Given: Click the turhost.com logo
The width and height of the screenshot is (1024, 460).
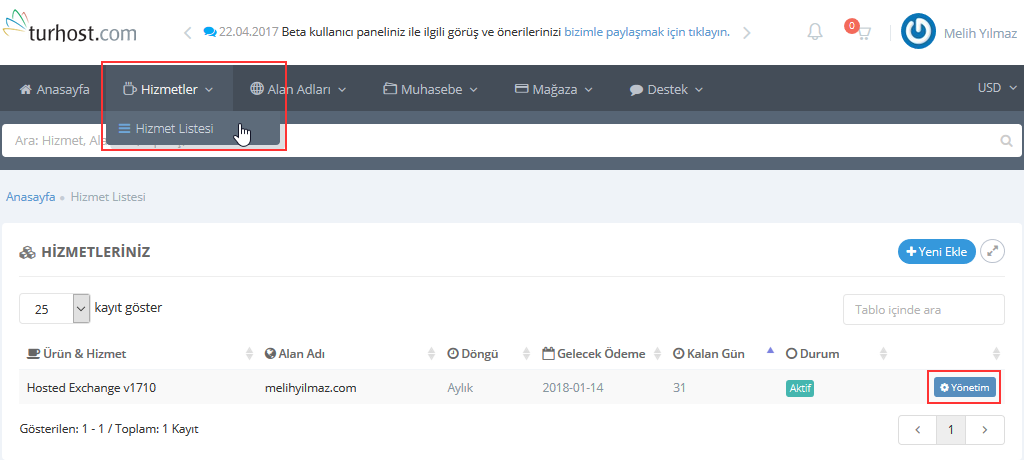Looking at the screenshot, I should [70, 32].
